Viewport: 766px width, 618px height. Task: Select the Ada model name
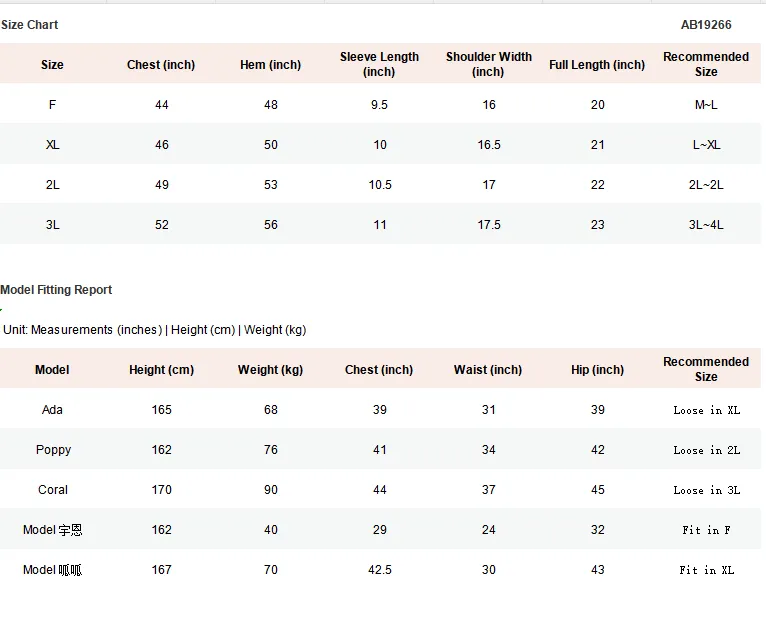coord(52,409)
